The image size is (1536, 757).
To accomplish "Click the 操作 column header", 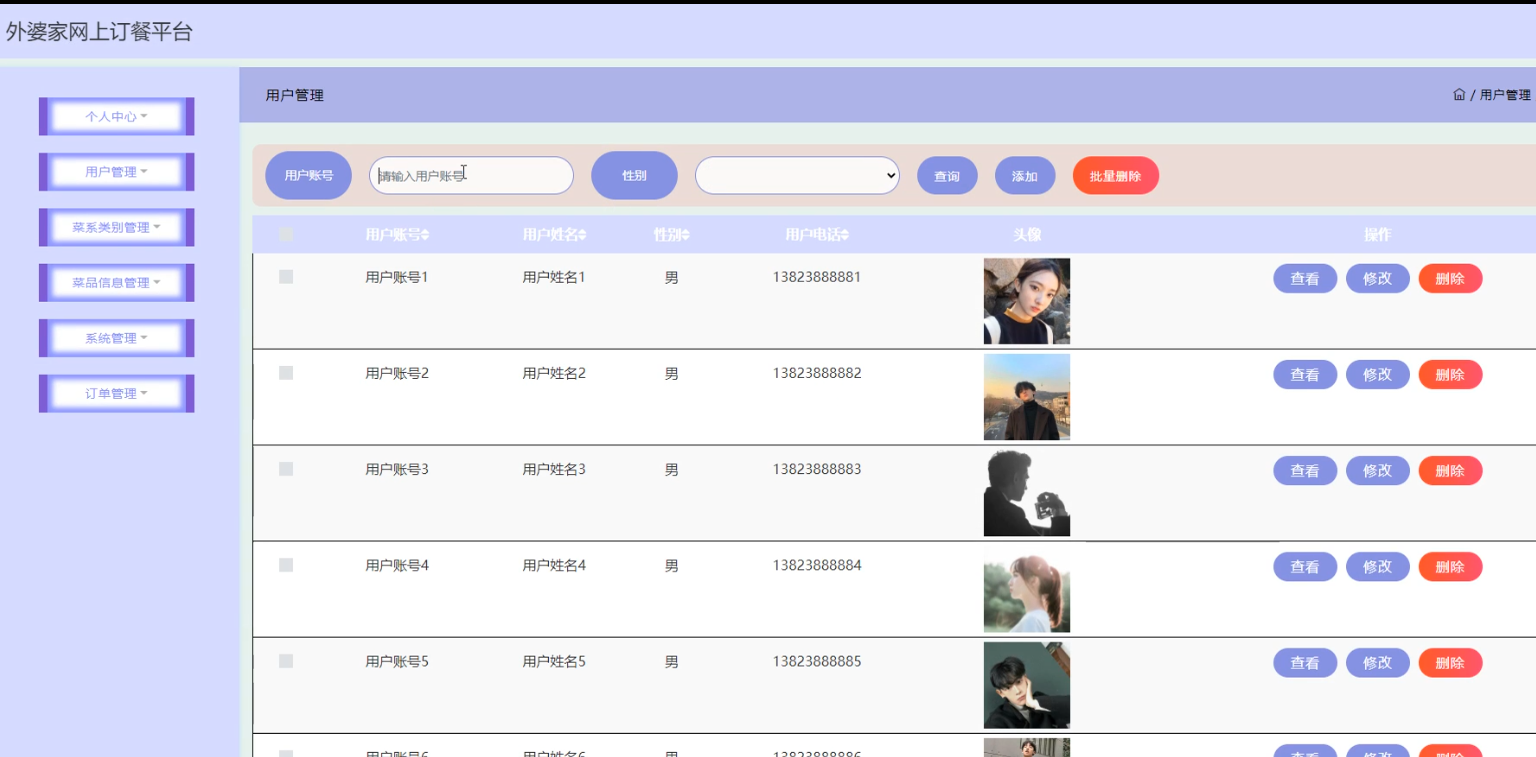I will click(1378, 235).
